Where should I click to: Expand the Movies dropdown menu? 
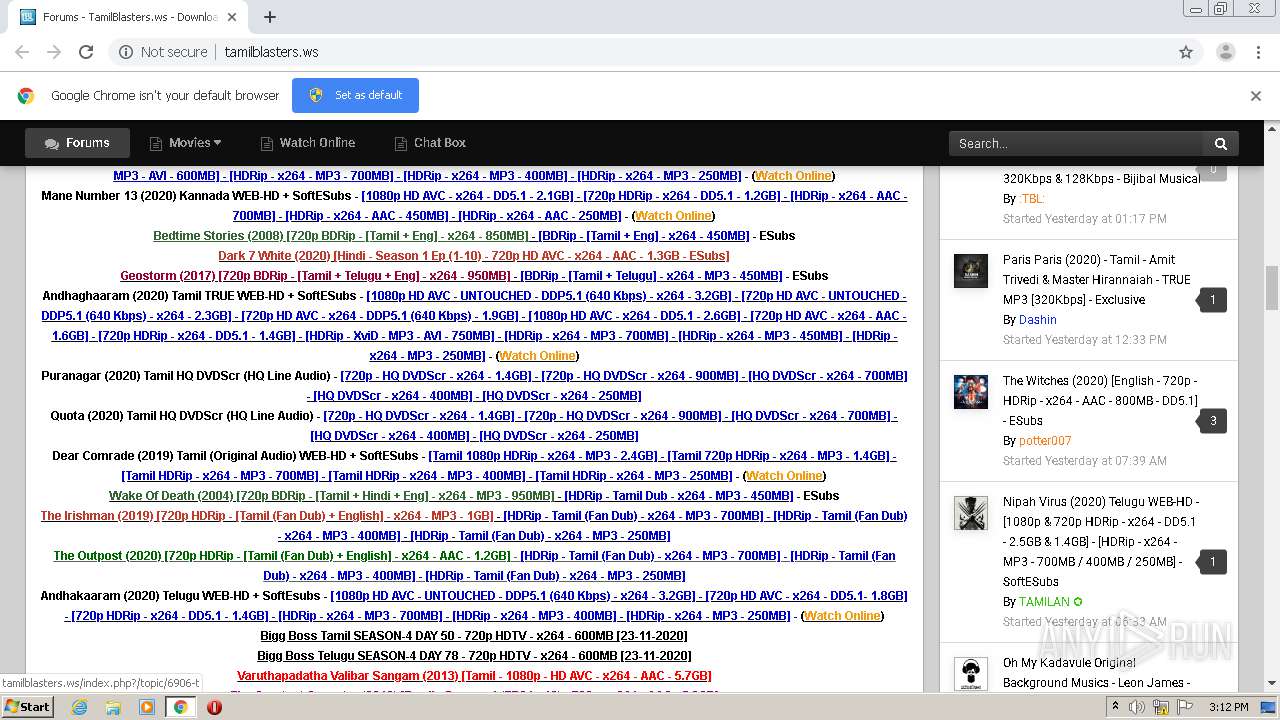click(x=186, y=143)
